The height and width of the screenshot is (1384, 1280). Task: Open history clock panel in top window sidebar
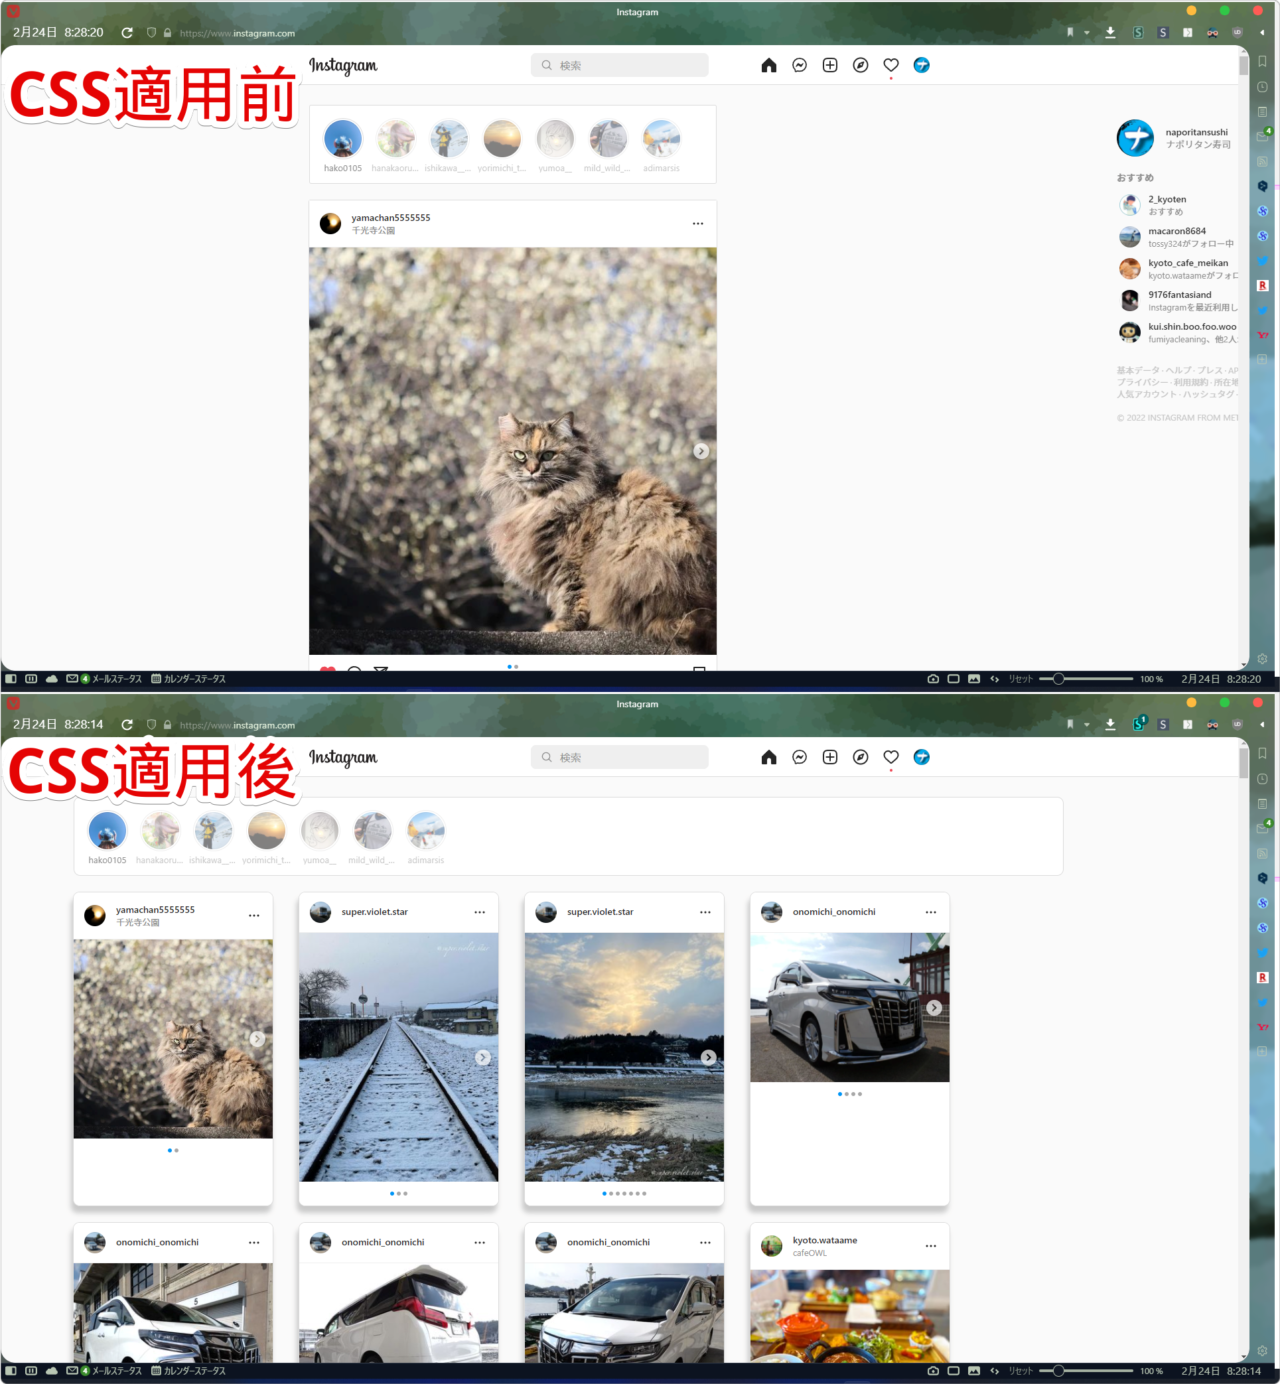(x=1263, y=87)
